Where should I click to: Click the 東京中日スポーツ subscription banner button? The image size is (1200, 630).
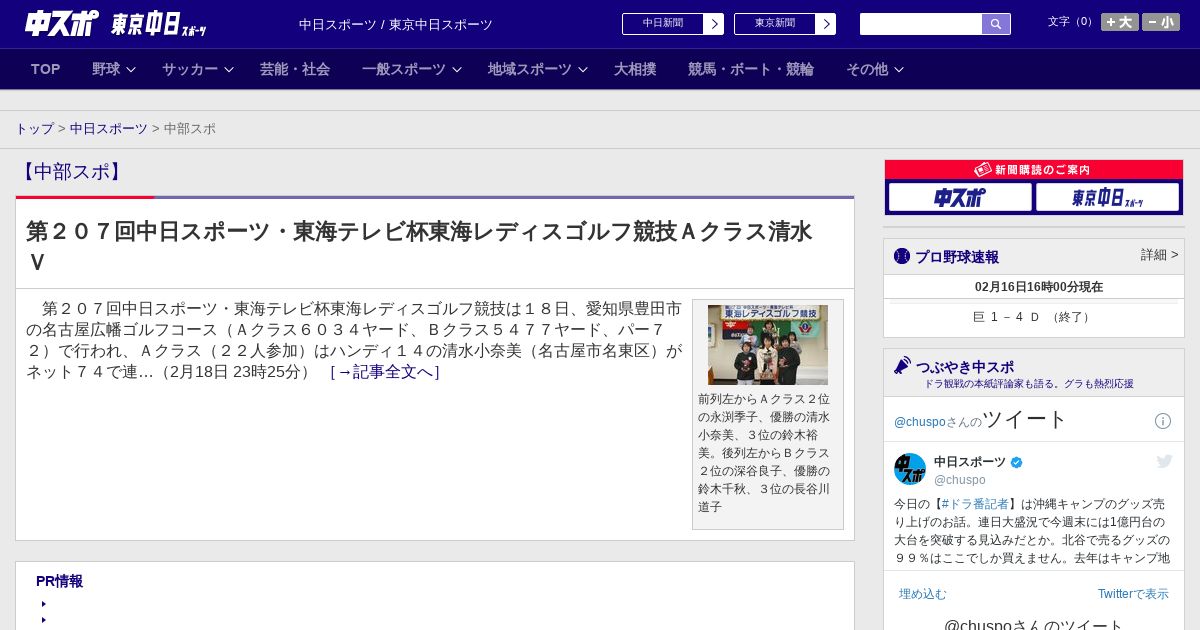[x=1107, y=197]
